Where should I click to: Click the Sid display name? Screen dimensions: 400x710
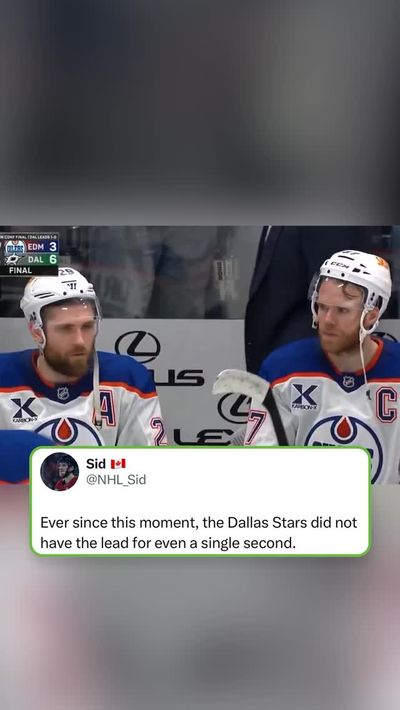tap(96, 463)
